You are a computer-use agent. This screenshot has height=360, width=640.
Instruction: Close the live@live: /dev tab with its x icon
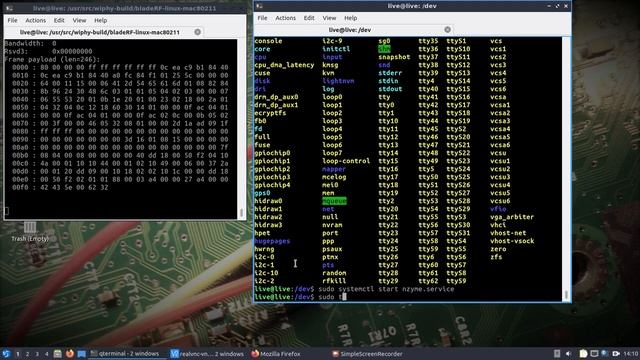tap(447, 29)
